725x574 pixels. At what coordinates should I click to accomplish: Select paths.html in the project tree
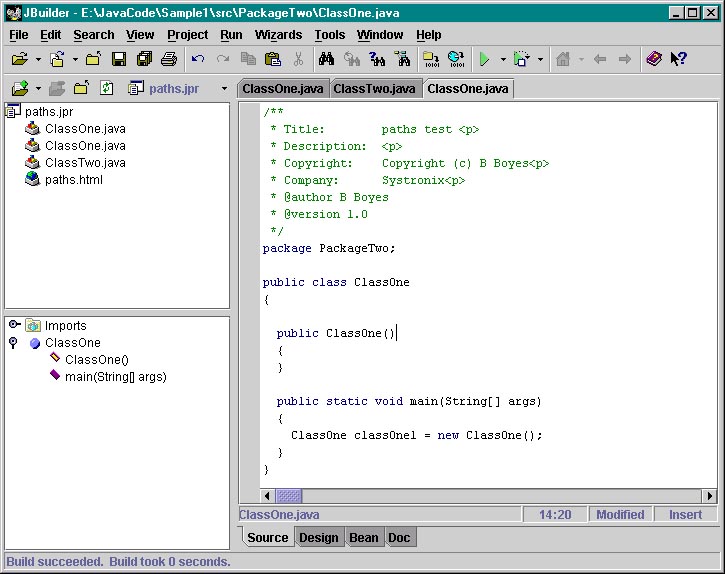[x=73, y=180]
